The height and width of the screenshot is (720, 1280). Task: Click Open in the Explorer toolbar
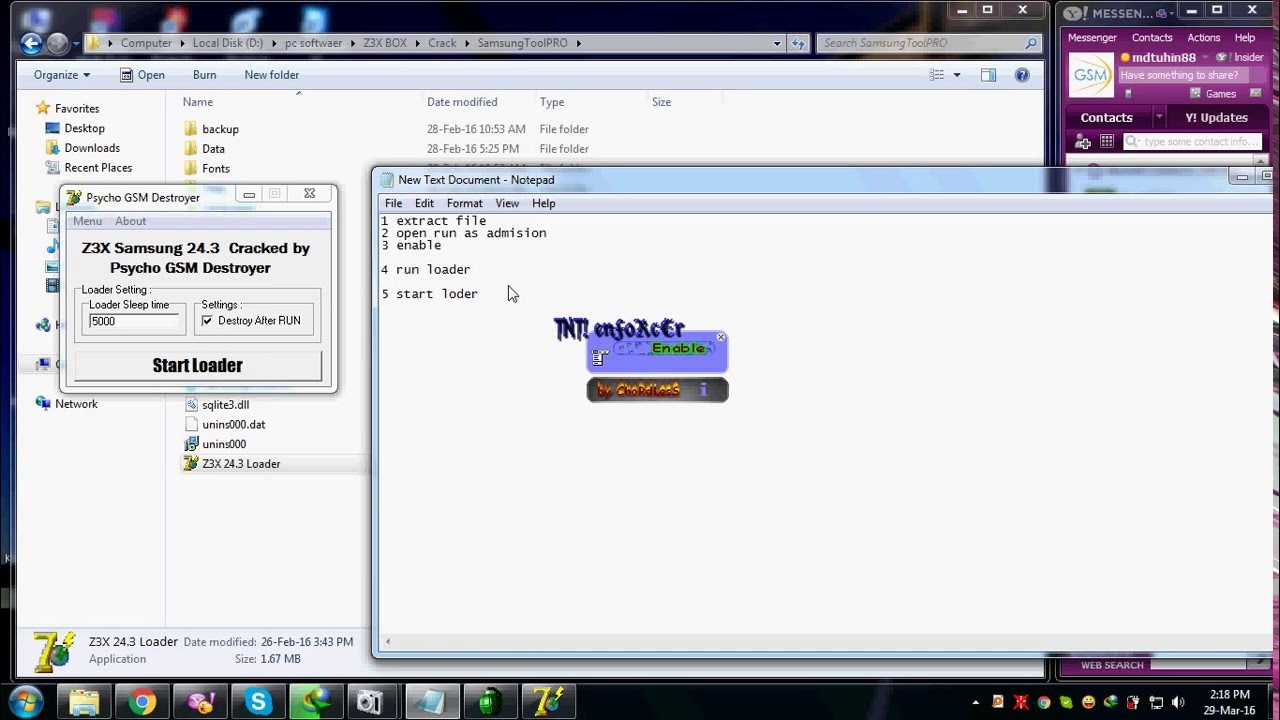pyautogui.click(x=142, y=75)
